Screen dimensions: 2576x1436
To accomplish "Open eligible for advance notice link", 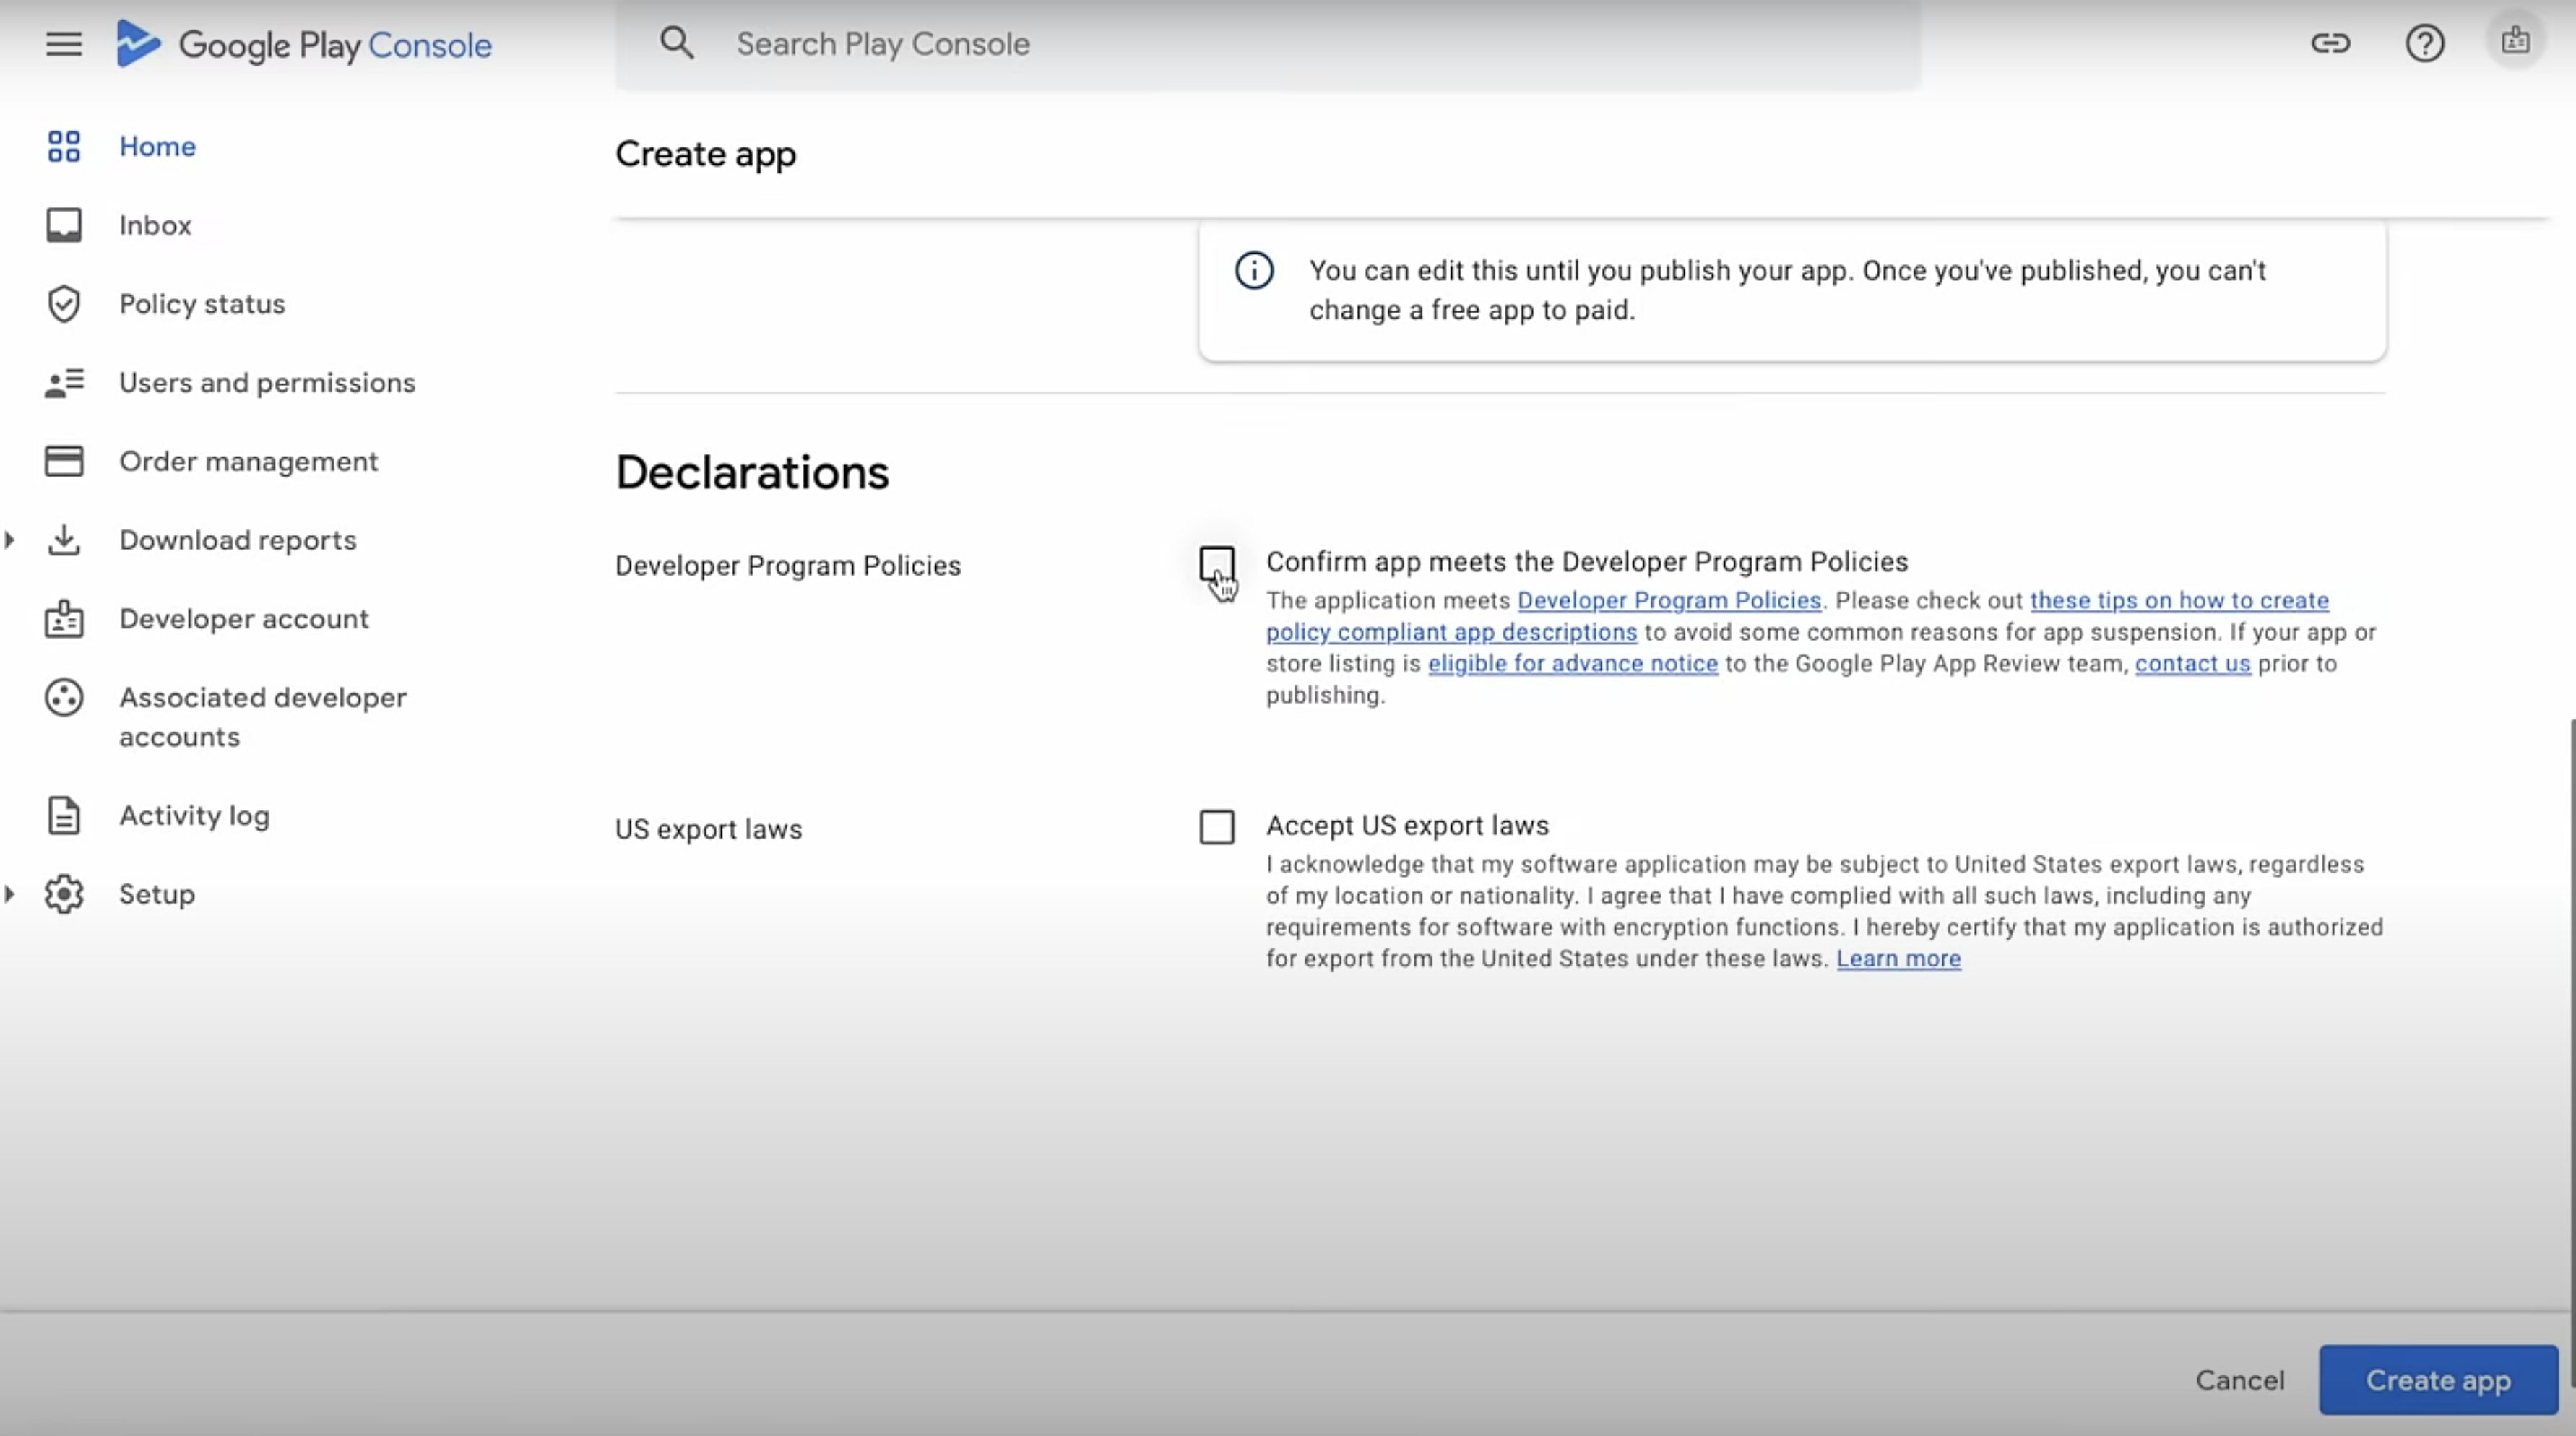I will pyautogui.click(x=1573, y=664).
